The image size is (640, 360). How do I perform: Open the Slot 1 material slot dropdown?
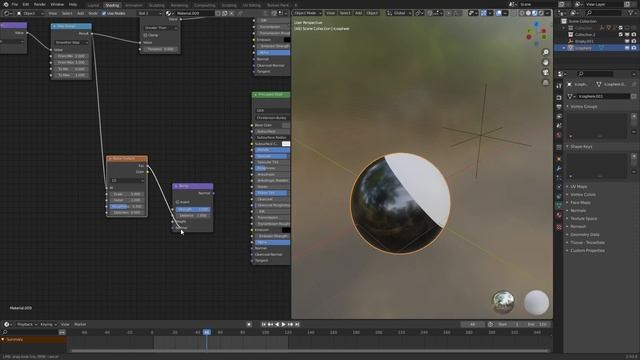coord(150,13)
